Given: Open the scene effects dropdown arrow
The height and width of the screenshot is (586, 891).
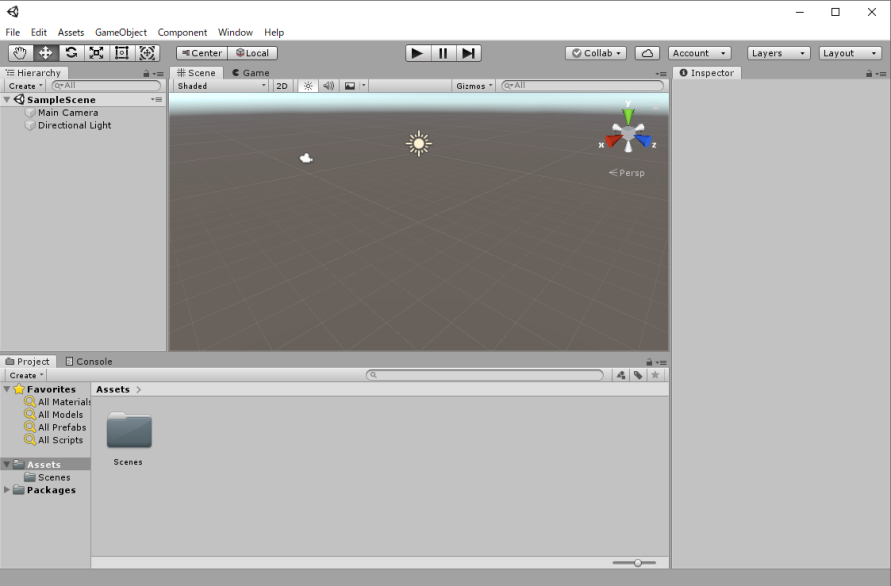Looking at the screenshot, I should pos(364,86).
